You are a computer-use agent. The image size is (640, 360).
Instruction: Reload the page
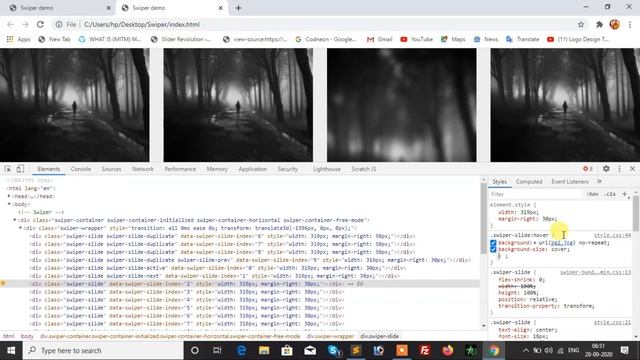tap(40, 24)
